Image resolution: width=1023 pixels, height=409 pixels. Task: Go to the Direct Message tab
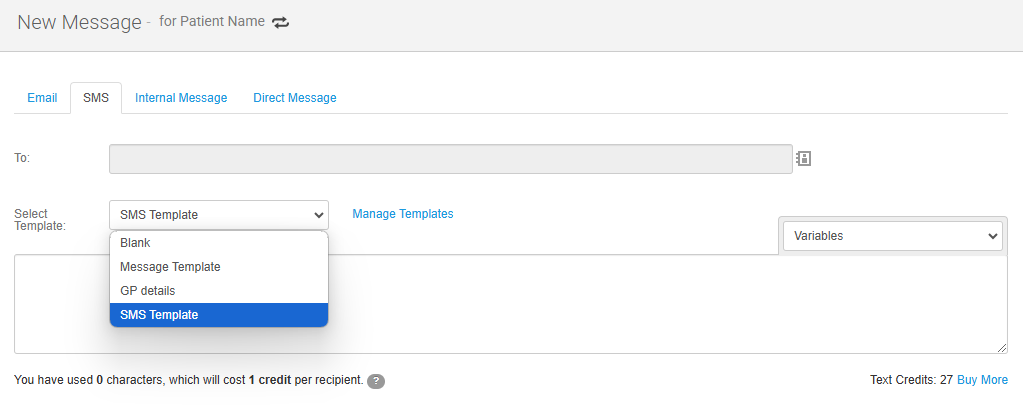pos(294,98)
